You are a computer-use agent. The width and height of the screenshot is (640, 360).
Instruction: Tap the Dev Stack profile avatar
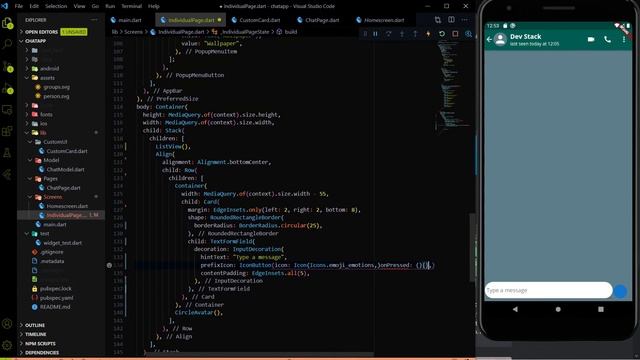click(500, 39)
